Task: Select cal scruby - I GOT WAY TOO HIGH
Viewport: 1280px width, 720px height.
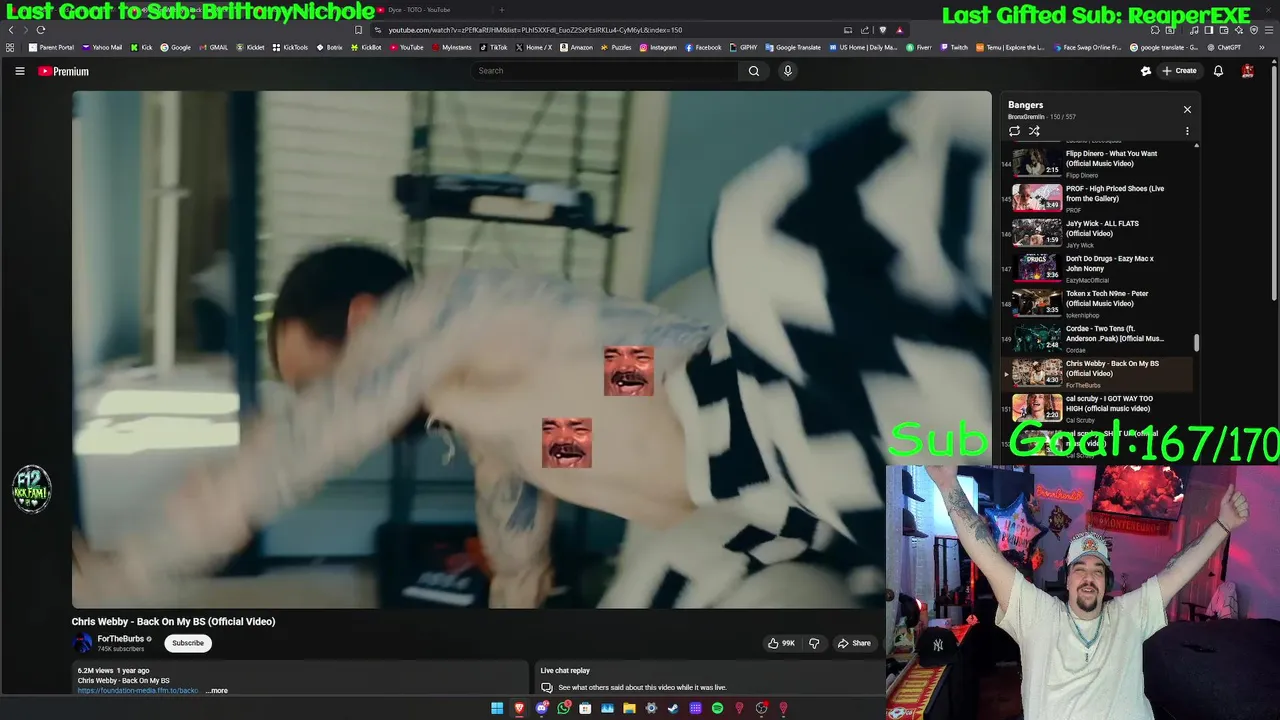Action: (x=1098, y=407)
